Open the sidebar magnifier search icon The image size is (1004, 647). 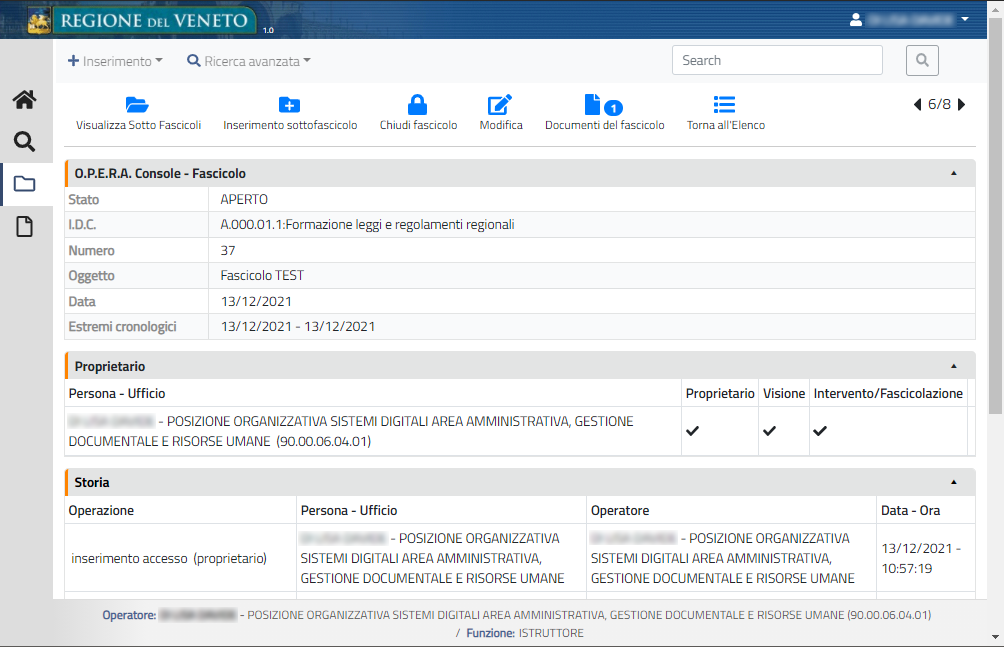pos(24,142)
